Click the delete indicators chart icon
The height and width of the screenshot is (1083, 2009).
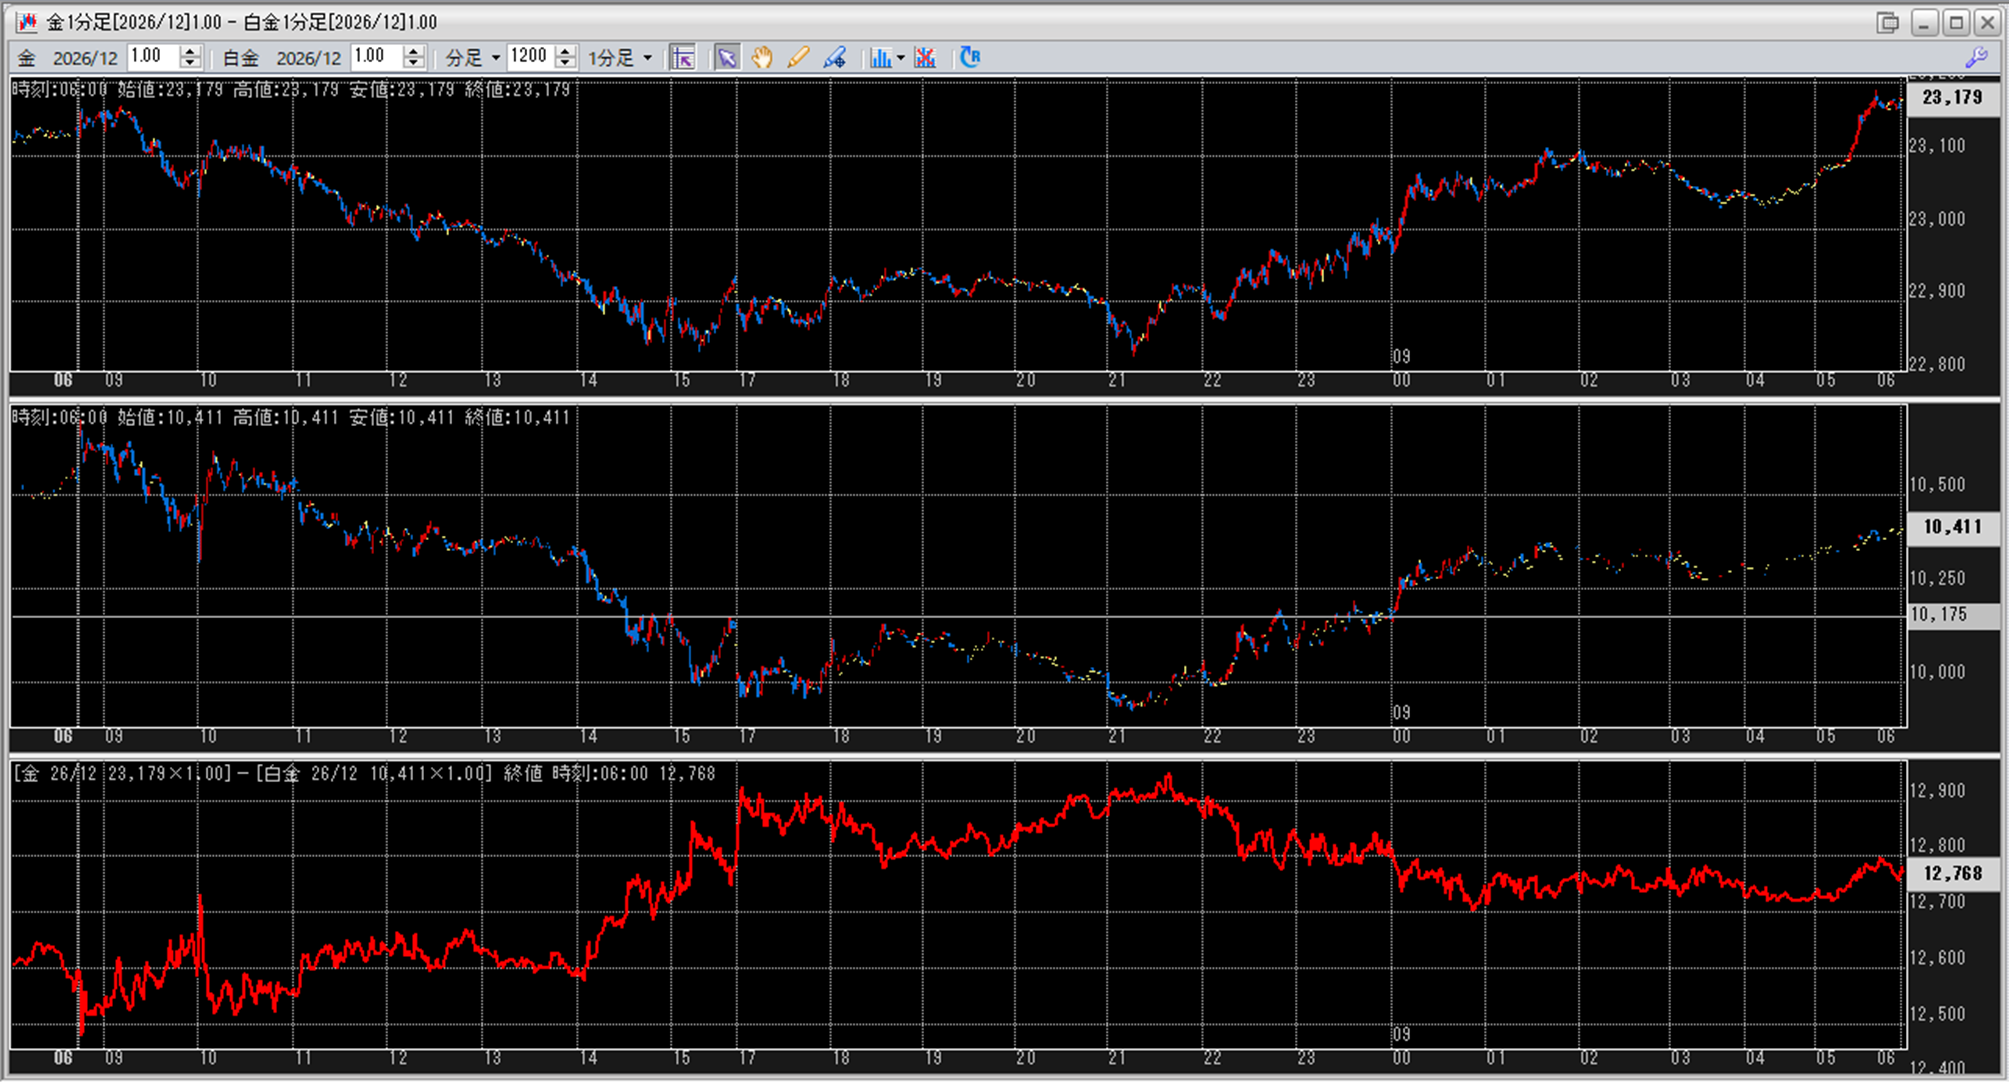[x=925, y=57]
